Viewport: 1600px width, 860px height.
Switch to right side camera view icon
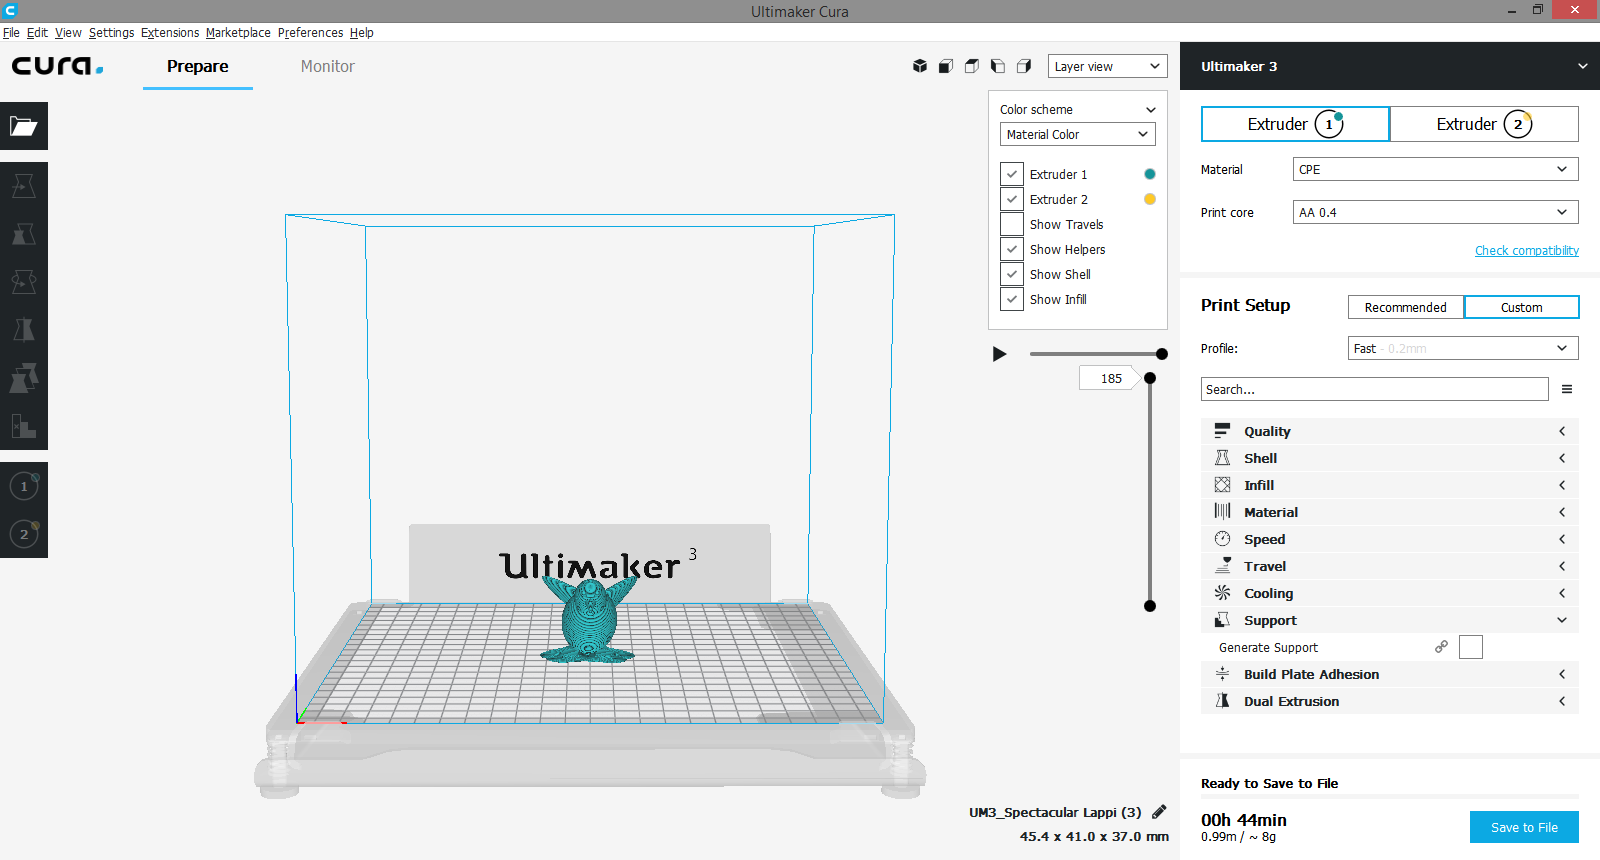[x=1024, y=66]
